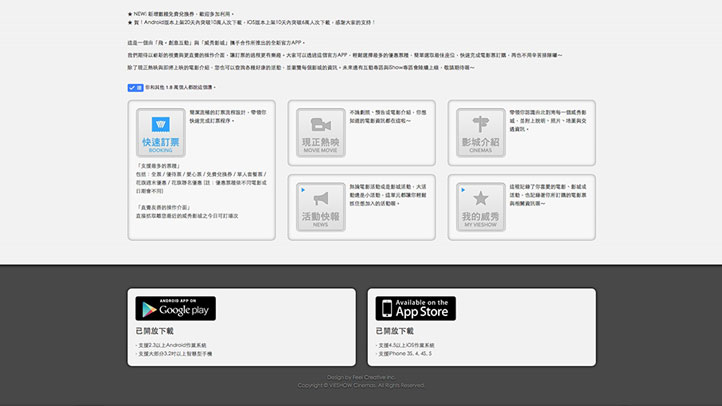Open the 快速訂票 Booking tile
This screenshot has width=722, height=406.
click(160, 133)
